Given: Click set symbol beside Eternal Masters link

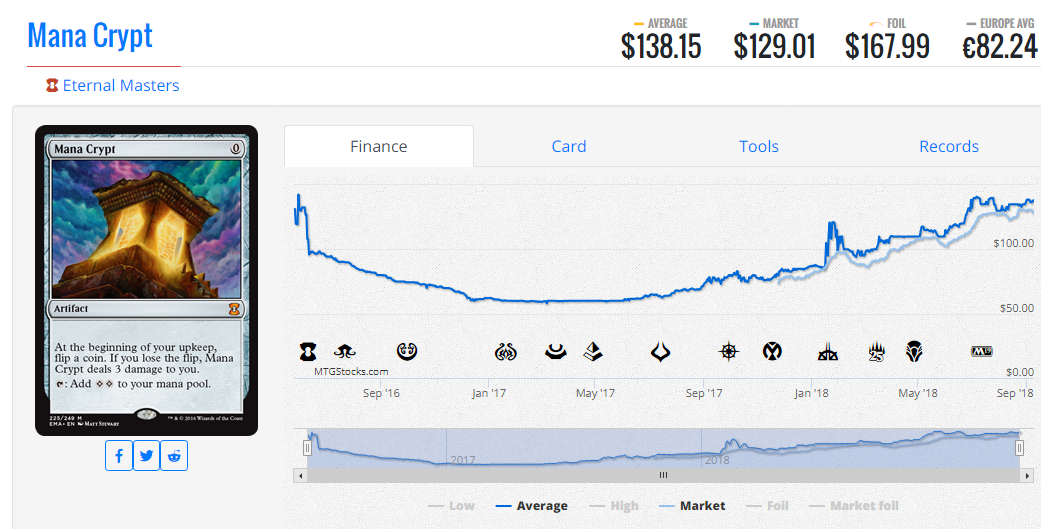Looking at the screenshot, I should tap(52, 86).
